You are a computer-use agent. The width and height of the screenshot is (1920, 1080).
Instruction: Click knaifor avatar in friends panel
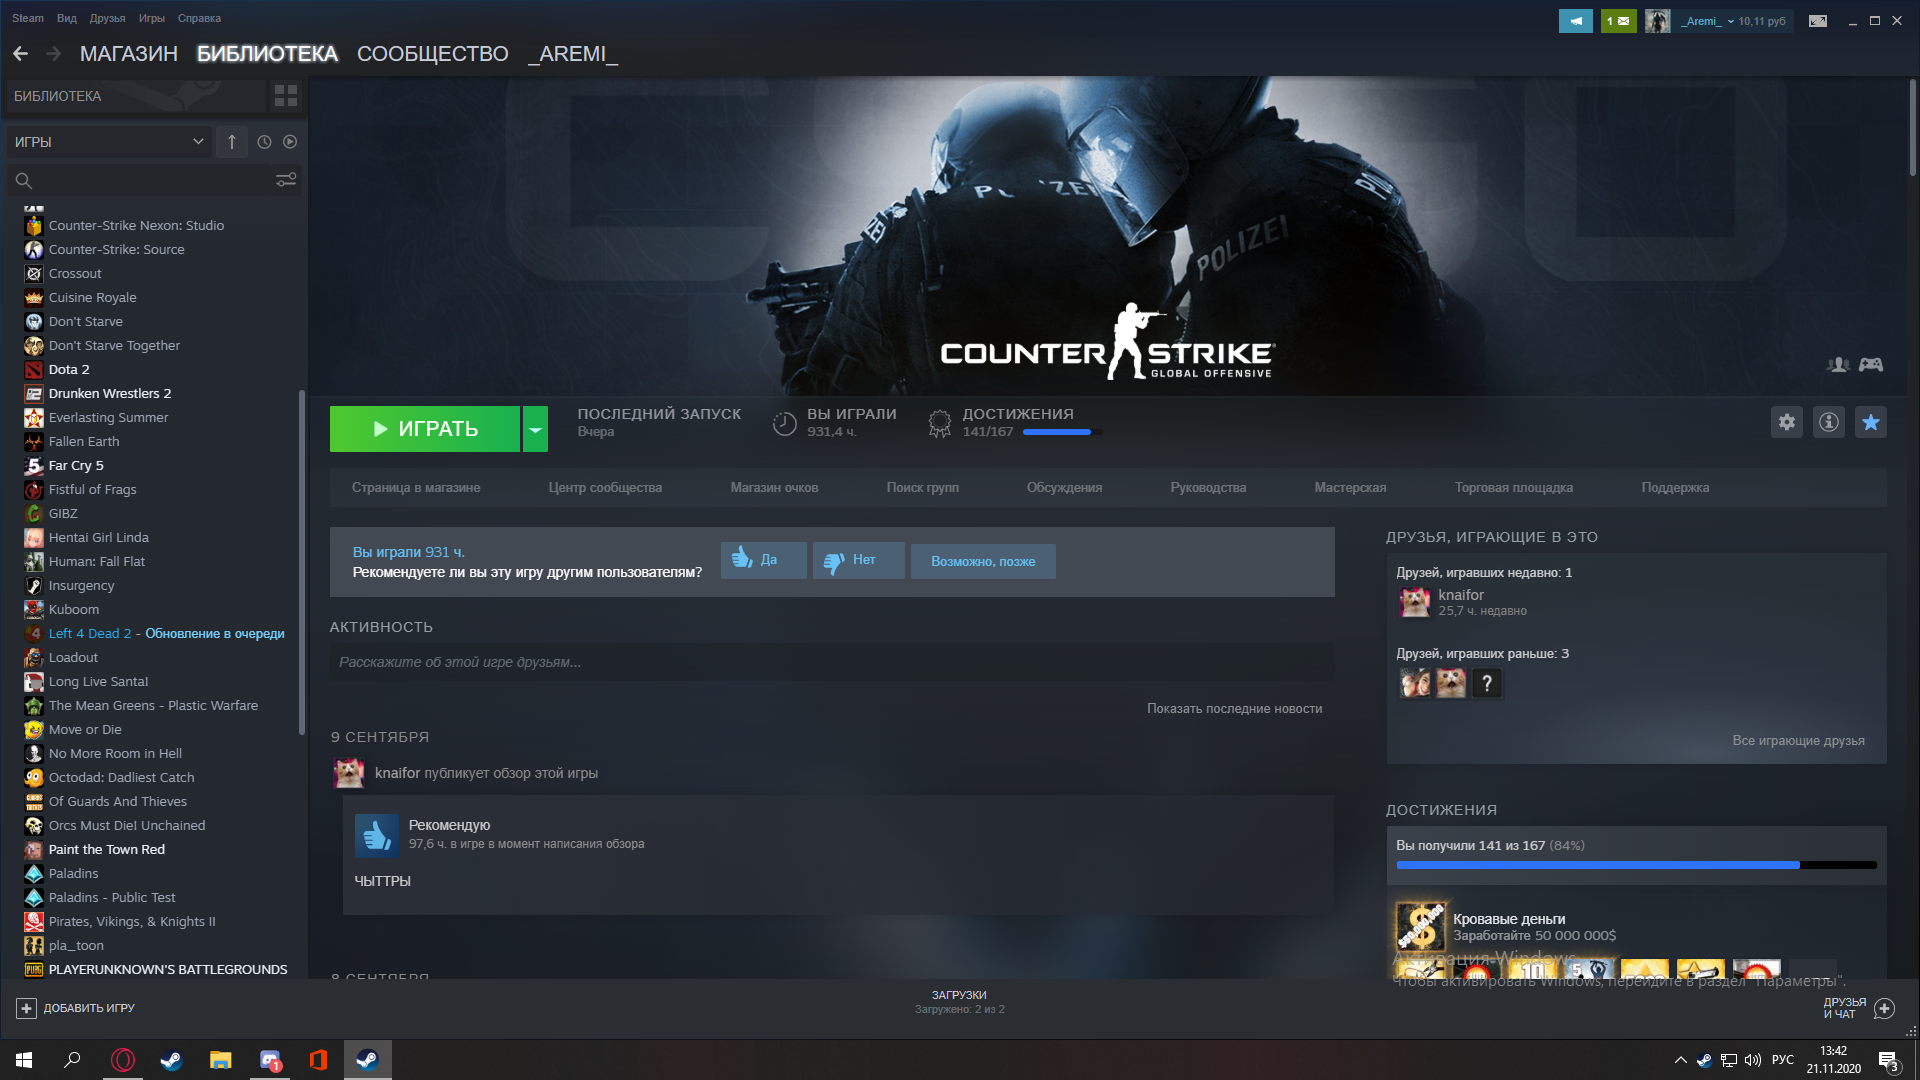(1415, 602)
